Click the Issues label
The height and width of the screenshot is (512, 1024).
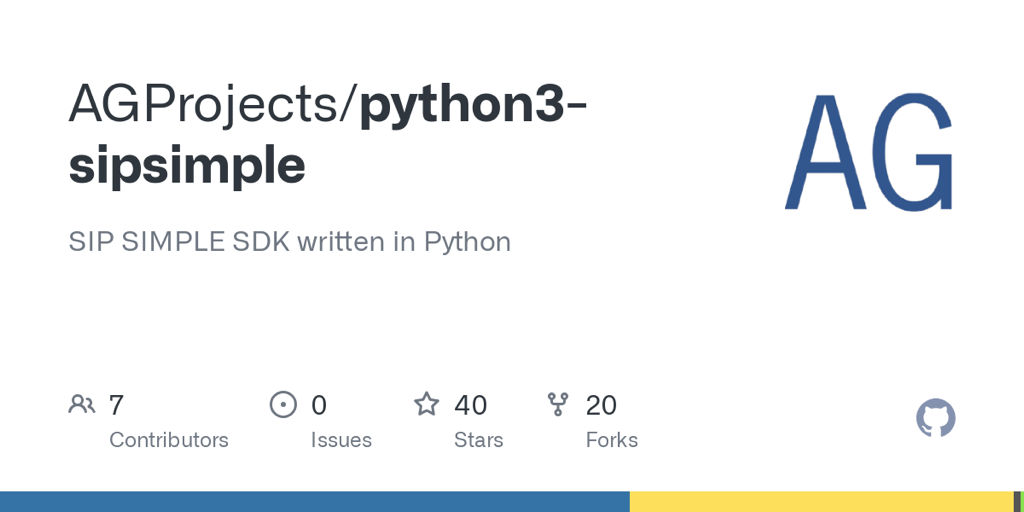[341, 440]
